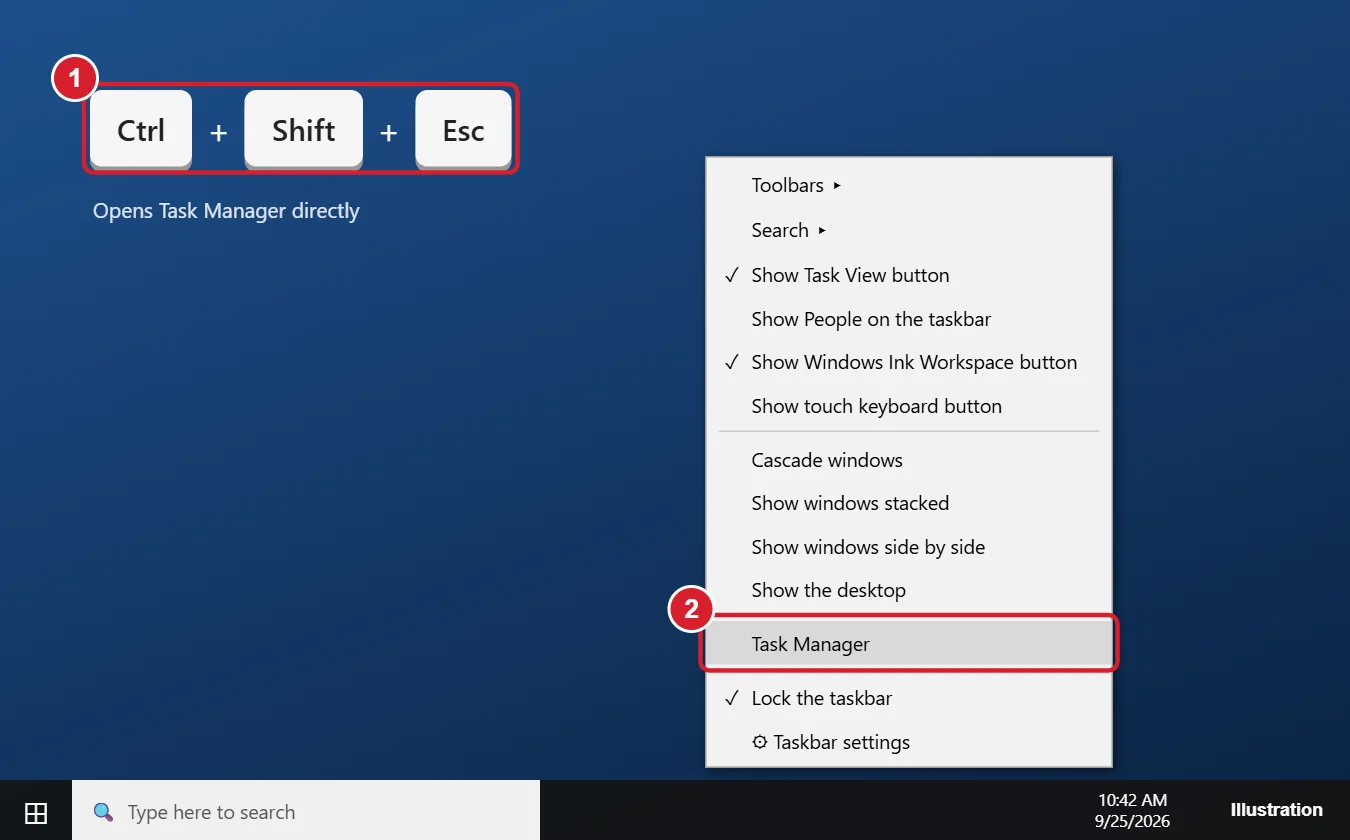This screenshot has width=1350, height=840.
Task: Open the taskbar clock and date
Action: click(x=1132, y=810)
